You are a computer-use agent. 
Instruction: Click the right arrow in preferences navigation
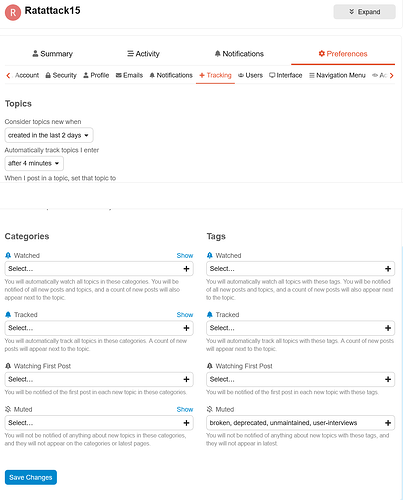[392, 76]
